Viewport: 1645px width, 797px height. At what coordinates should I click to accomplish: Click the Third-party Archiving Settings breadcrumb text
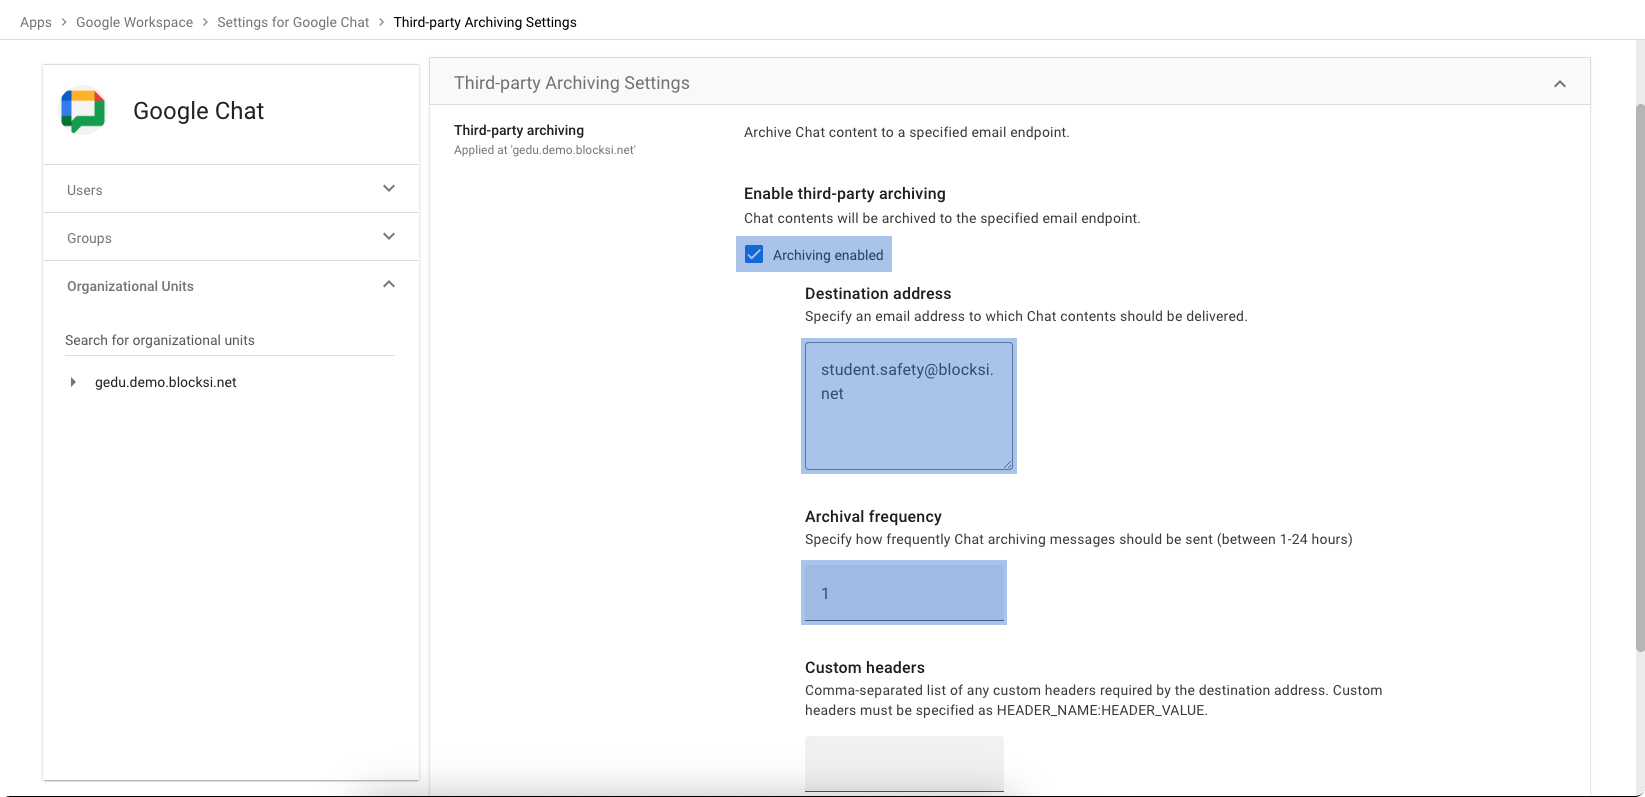point(485,22)
